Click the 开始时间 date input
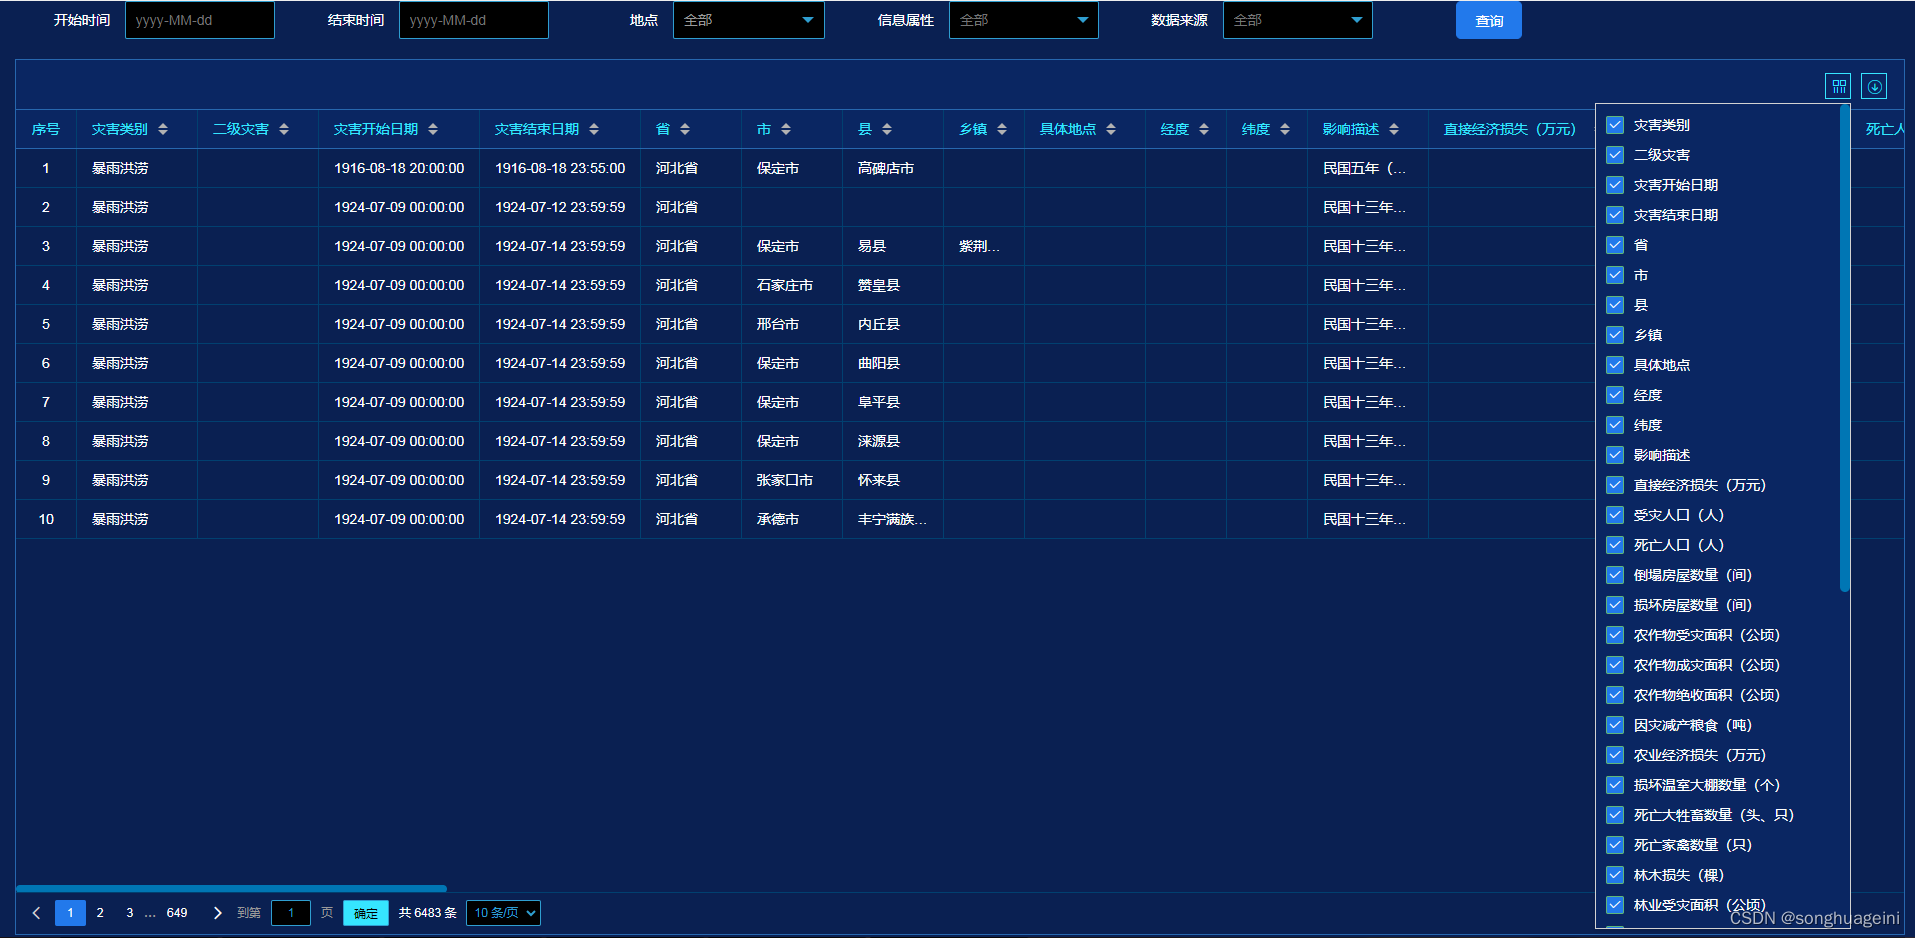 [200, 20]
